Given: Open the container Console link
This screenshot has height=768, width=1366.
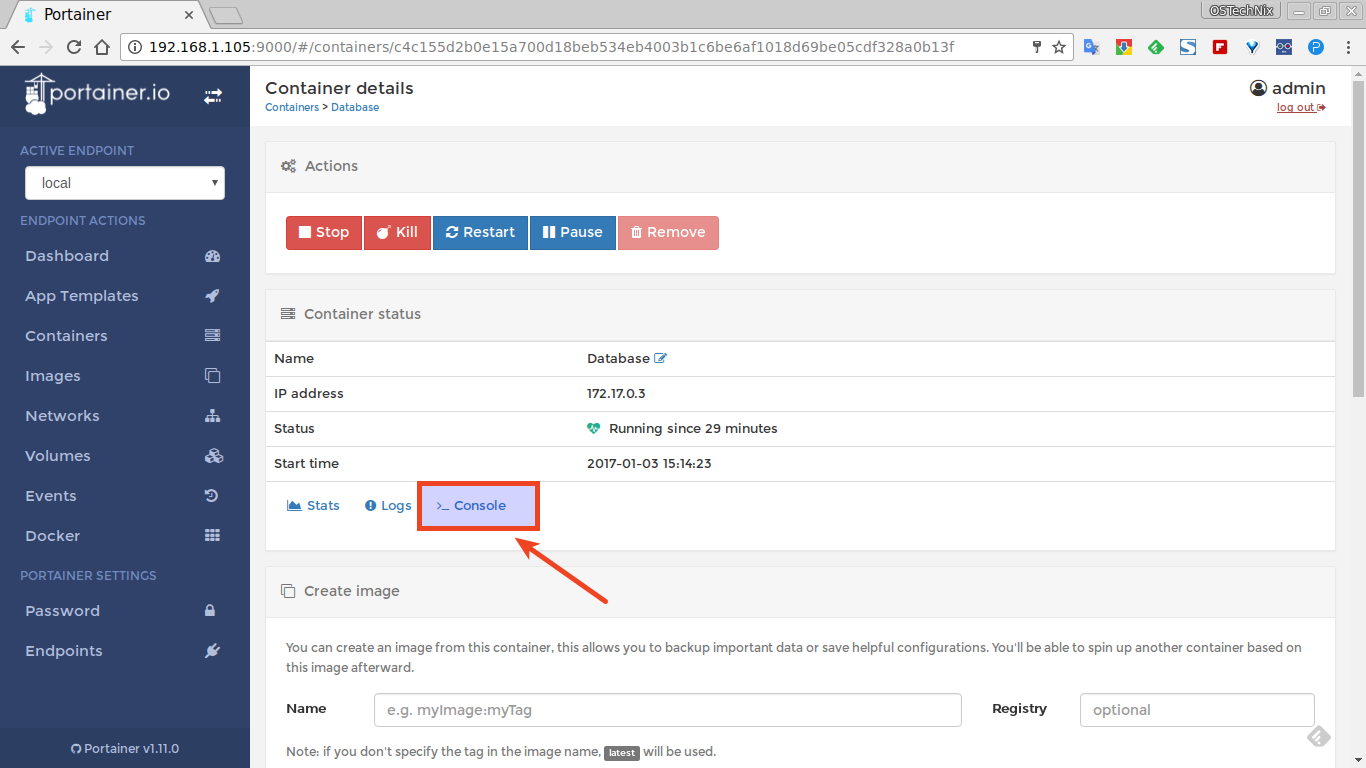Looking at the screenshot, I should 471,506.
